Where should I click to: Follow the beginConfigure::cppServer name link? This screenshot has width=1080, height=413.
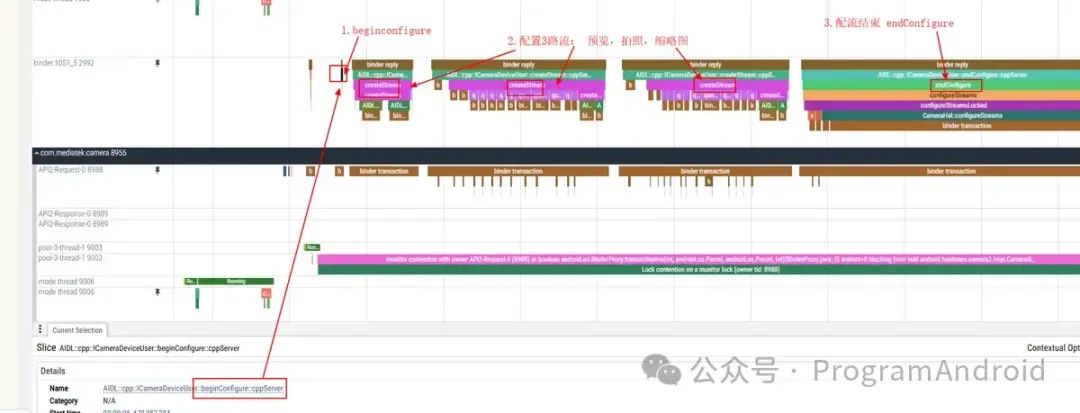click(x=194, y=389)
